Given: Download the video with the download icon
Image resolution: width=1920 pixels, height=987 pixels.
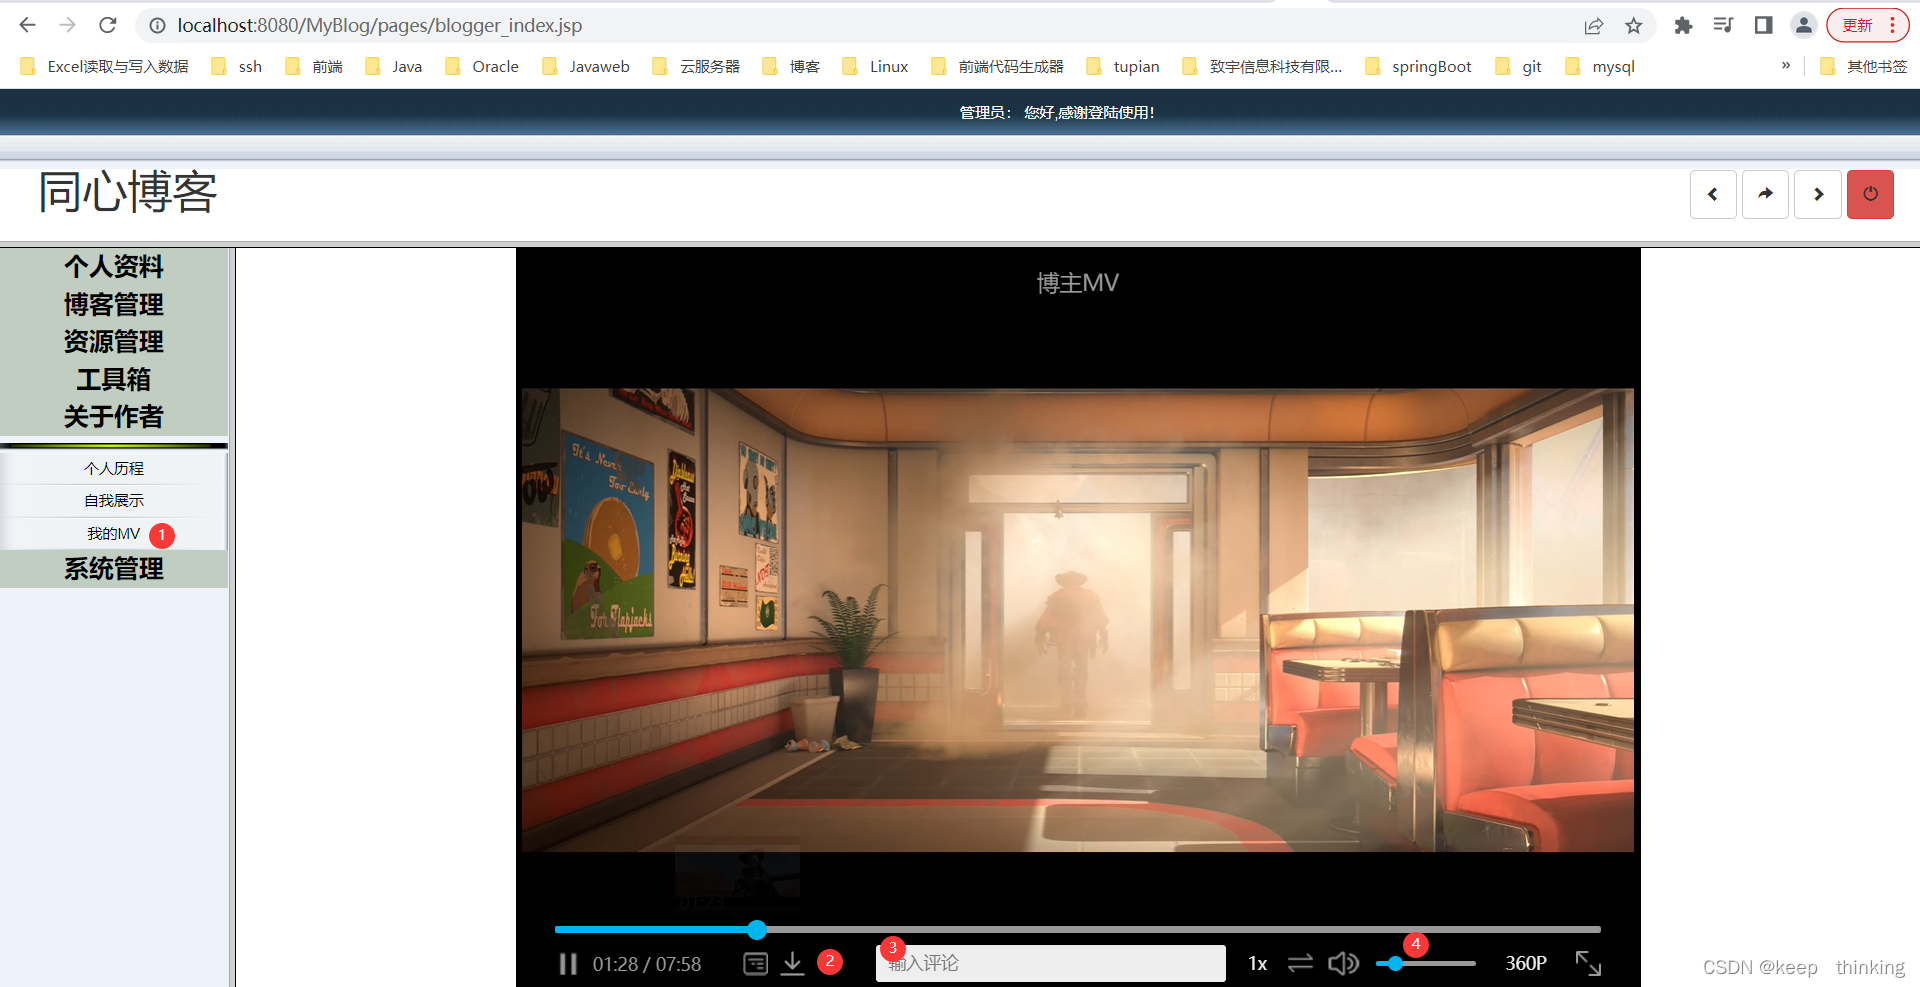Looking at the screenshot, I should [x=793, y=964].
